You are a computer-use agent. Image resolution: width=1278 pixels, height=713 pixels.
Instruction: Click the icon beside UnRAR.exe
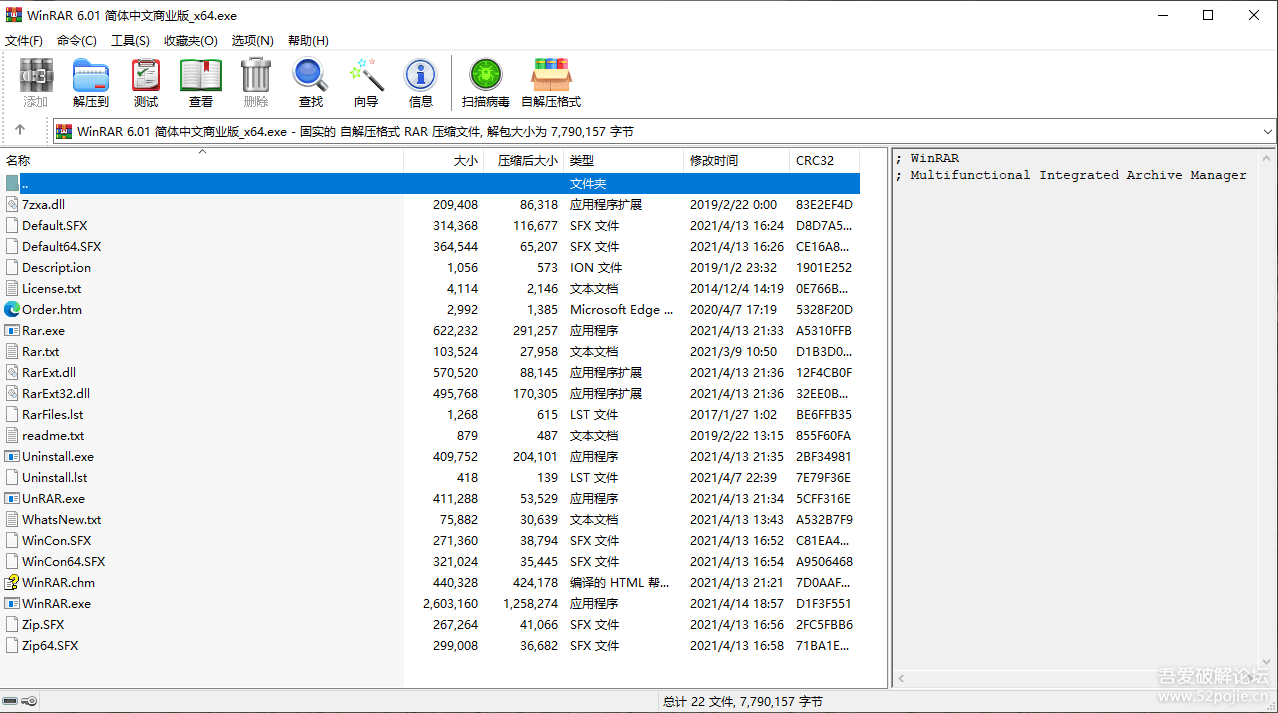(12, 499)
